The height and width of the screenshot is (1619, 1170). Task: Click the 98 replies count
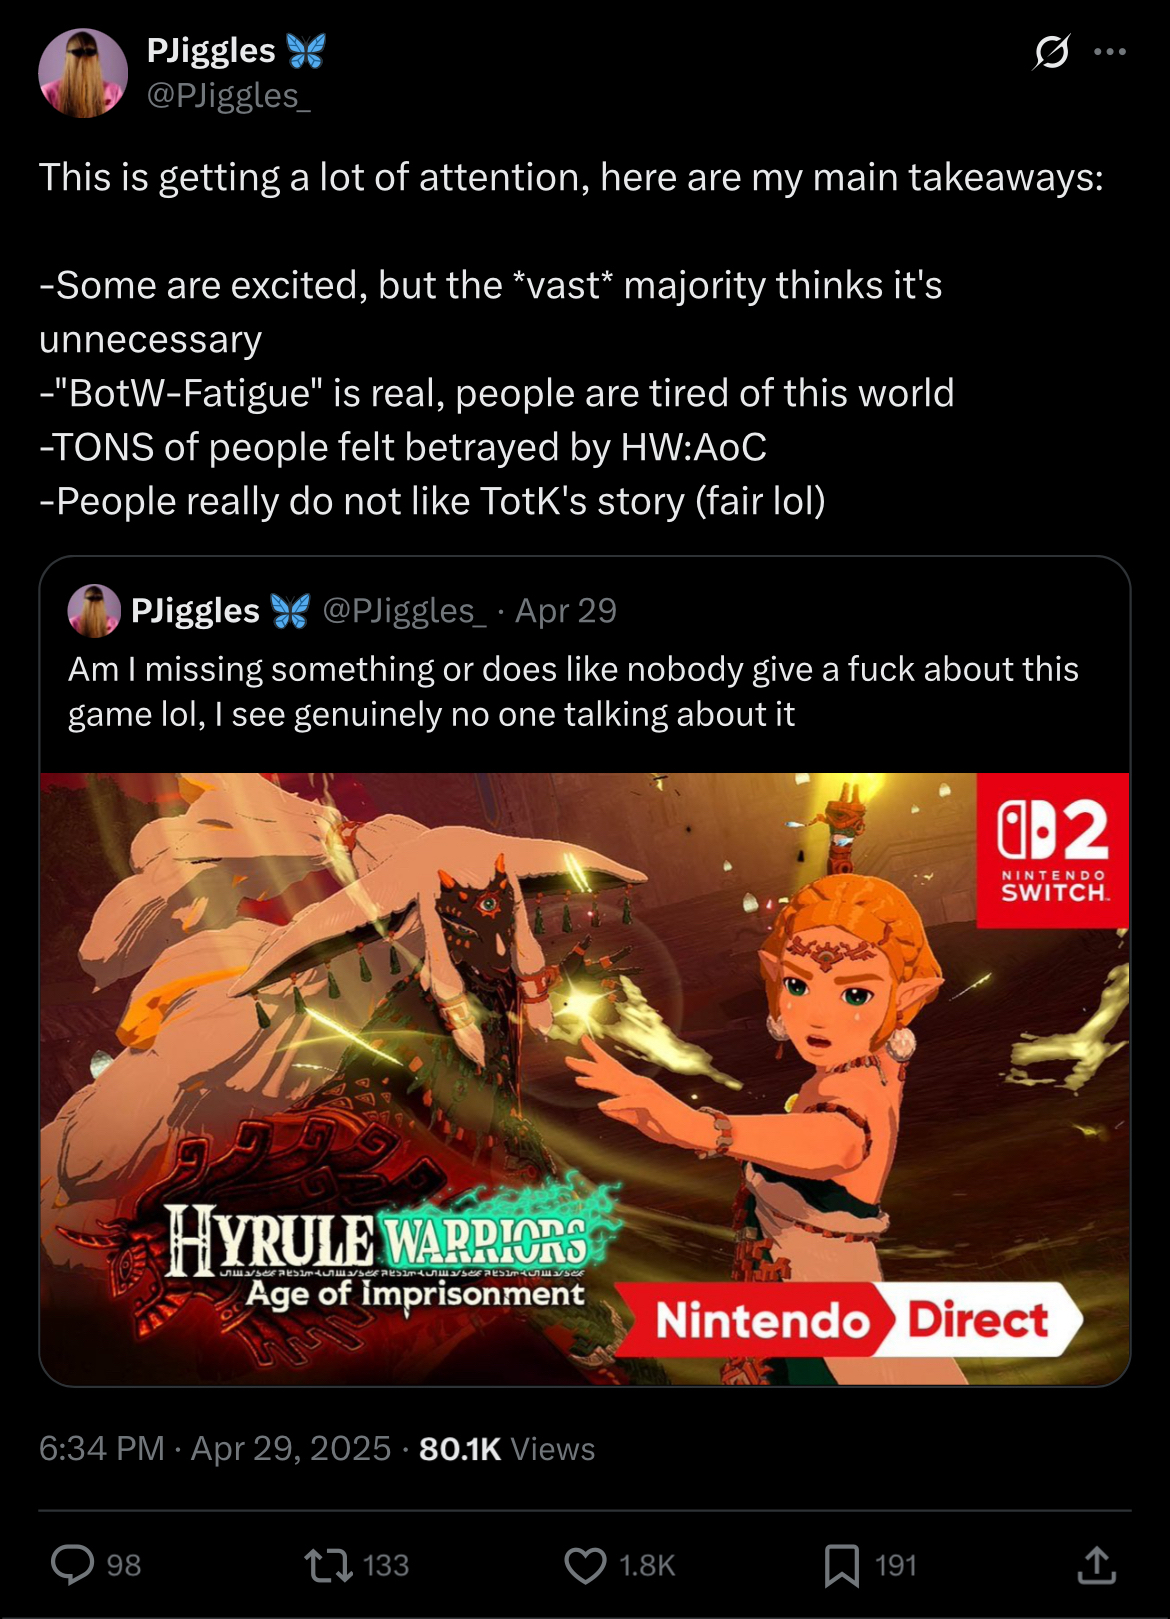124,1565
